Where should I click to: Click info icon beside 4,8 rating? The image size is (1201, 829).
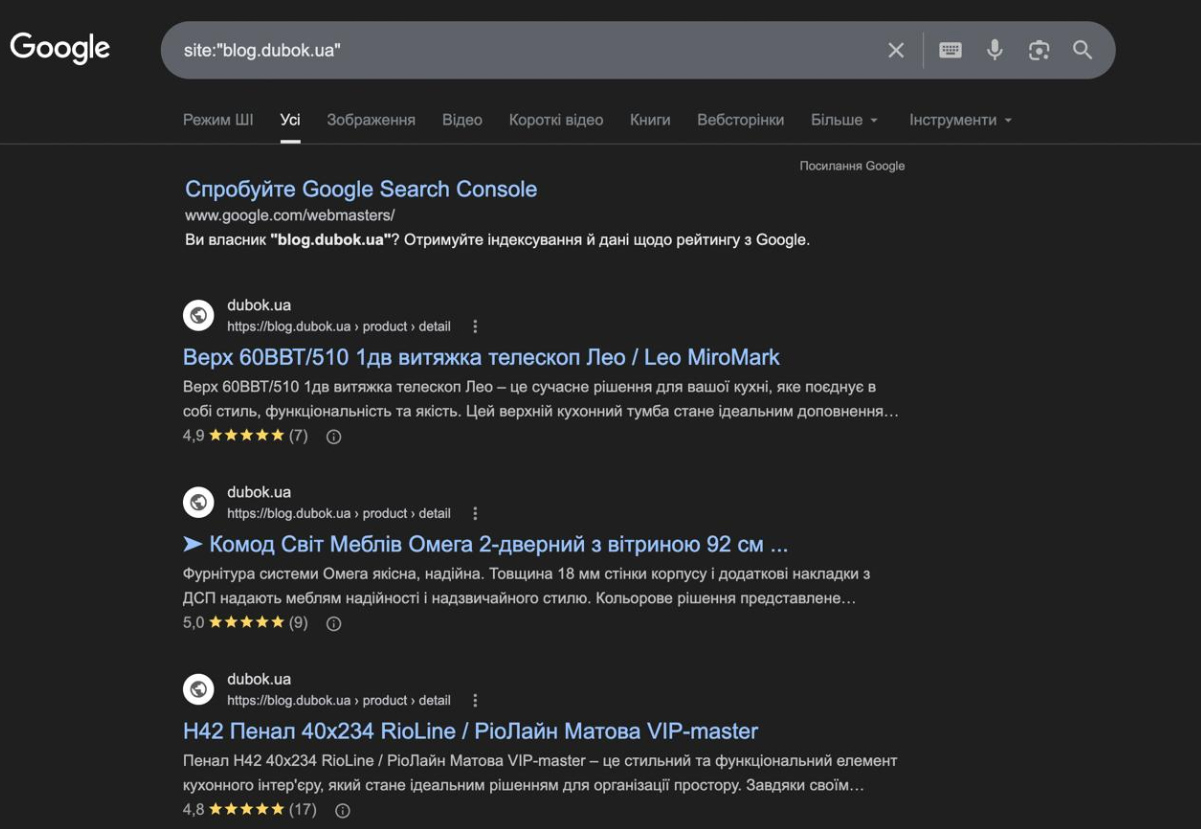(342, 810)
